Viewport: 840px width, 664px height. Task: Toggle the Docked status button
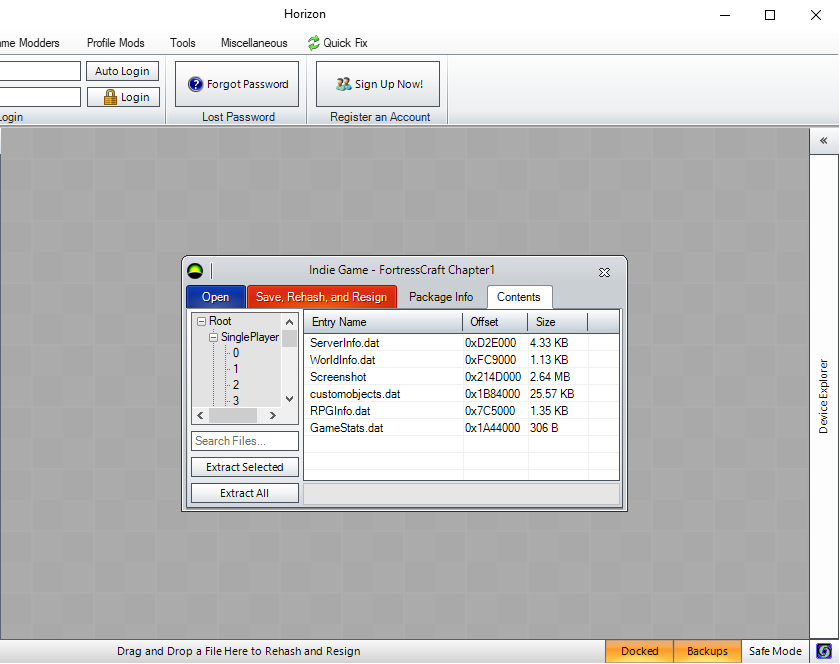click(x=639, y=651)
